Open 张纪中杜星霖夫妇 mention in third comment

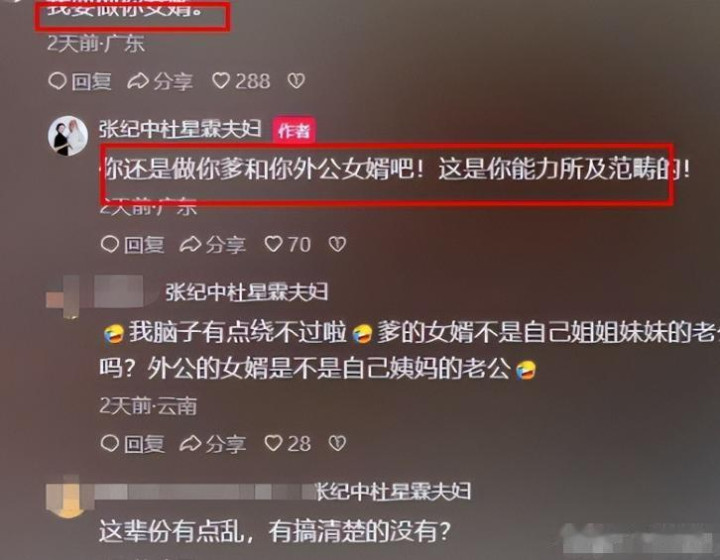[247, 292]
